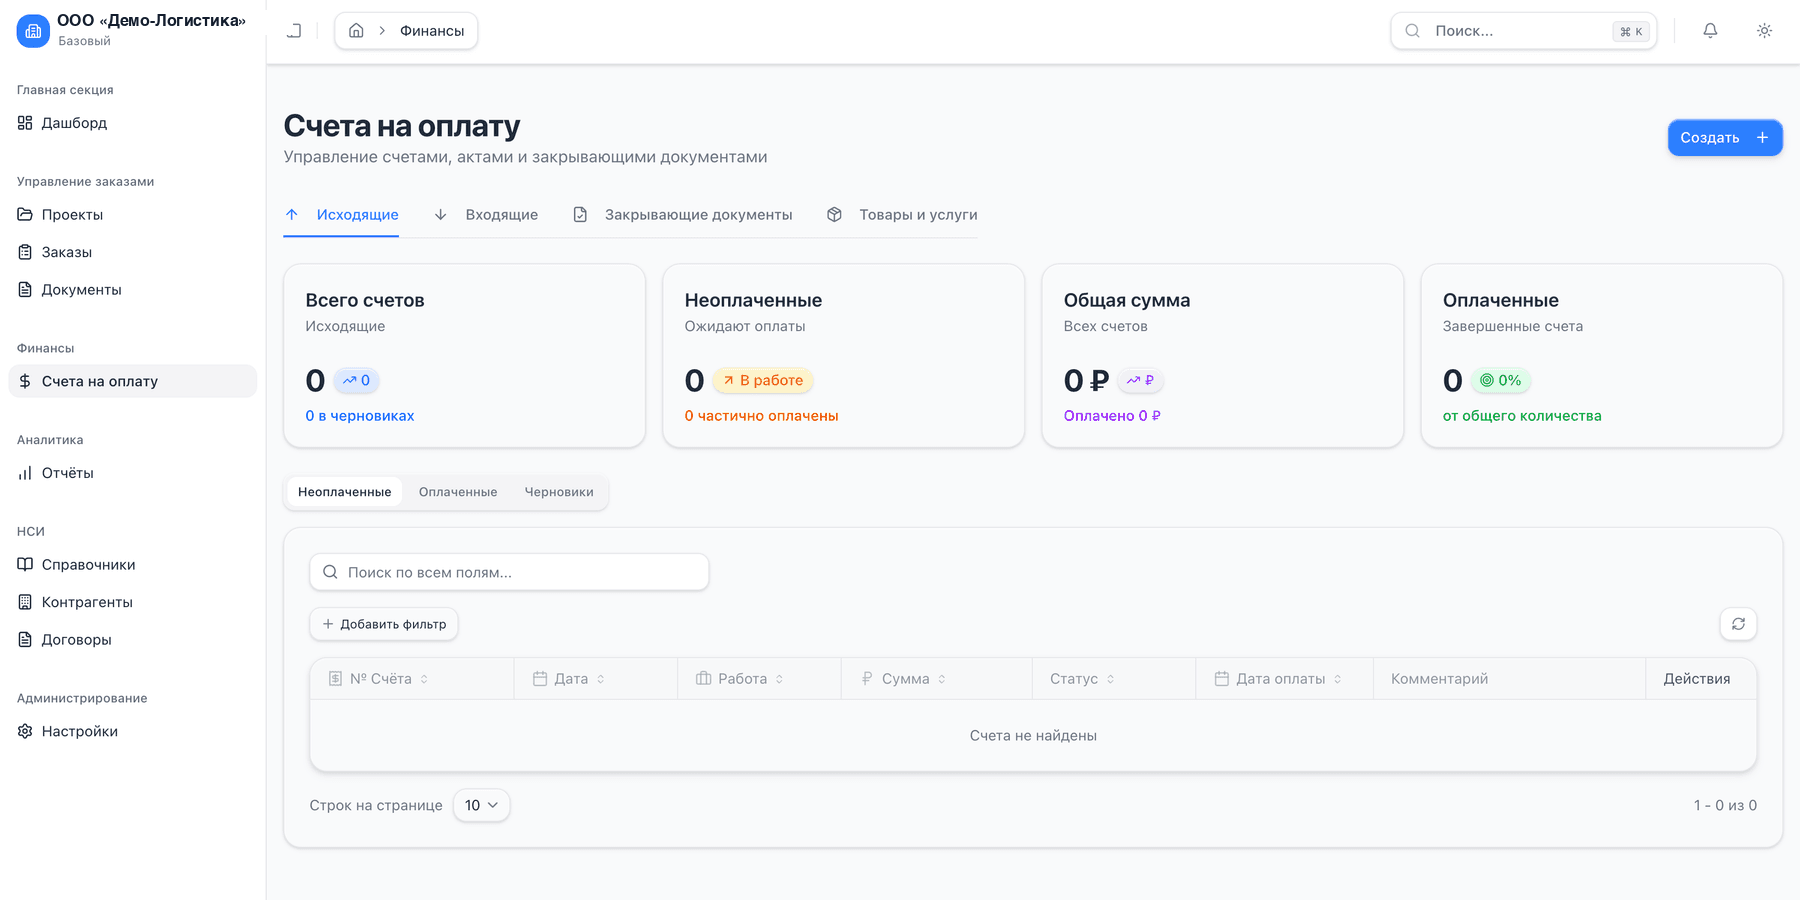This screenshot has height=900, width=1800.
Task: Click the magnifier icon in table search
Action: coord(330,572)
